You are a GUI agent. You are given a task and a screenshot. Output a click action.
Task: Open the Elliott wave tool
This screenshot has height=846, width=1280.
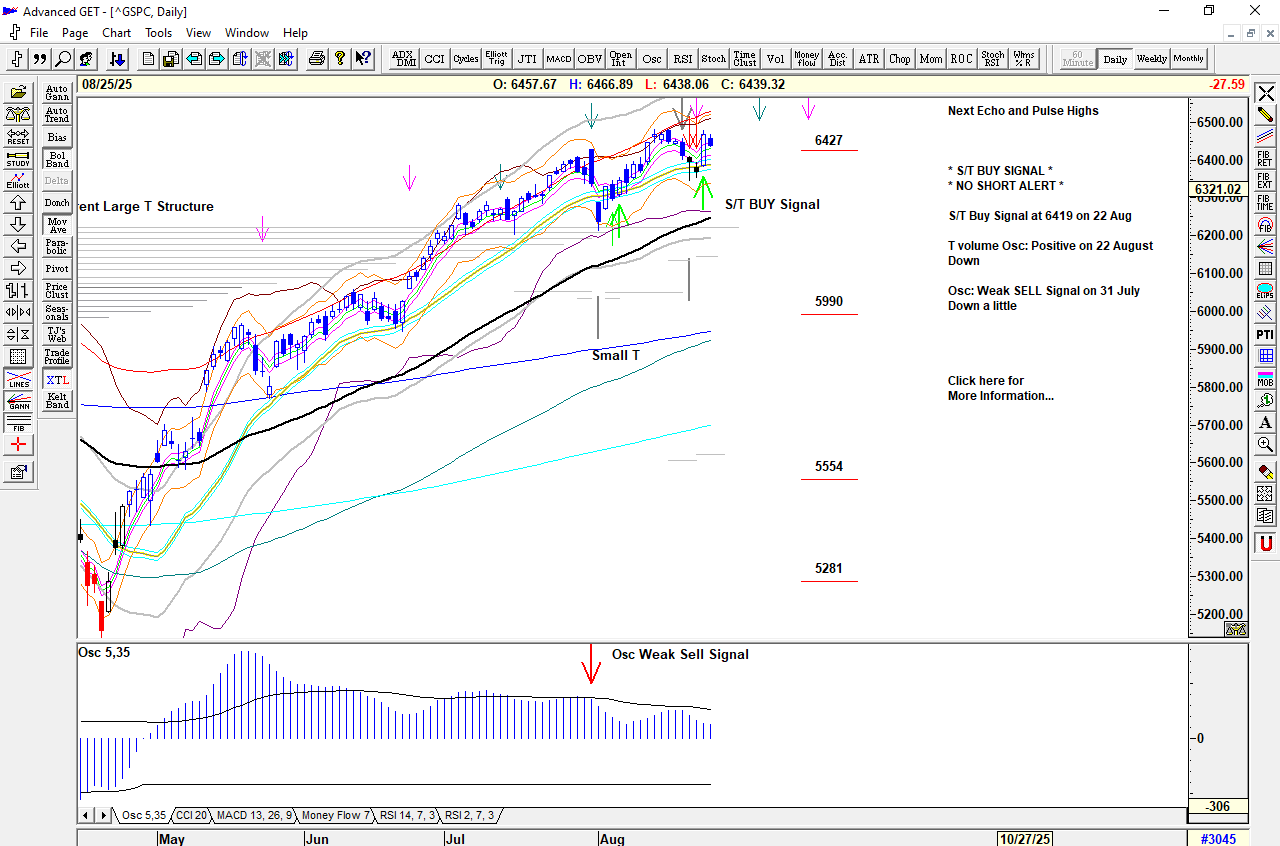tap(18, 181)
